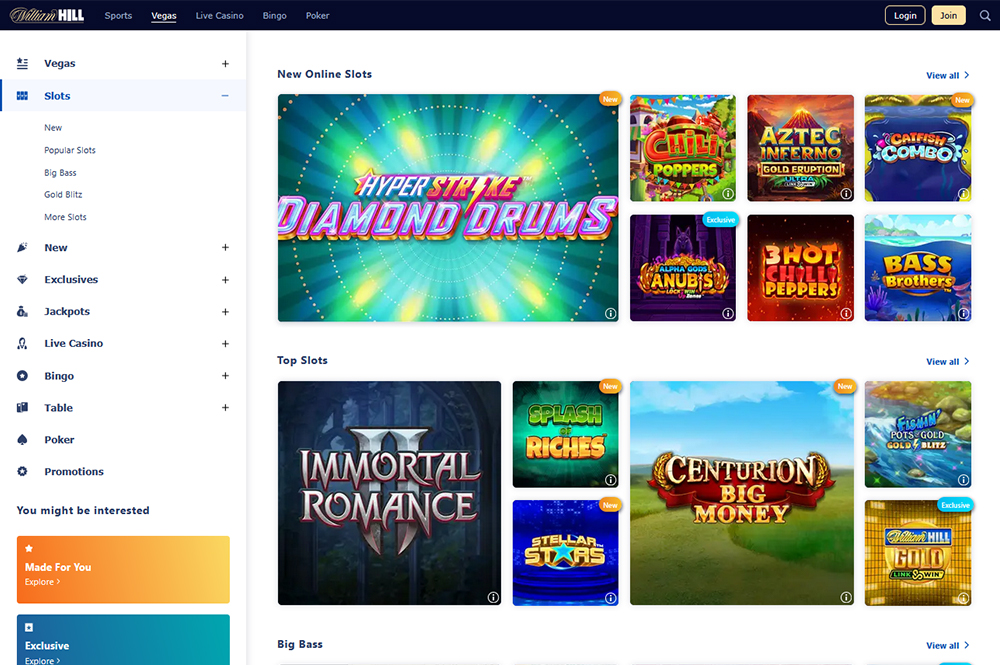The image size is (1000, 665).
Task: View all Big Bass games
Action: coord(948,645)
